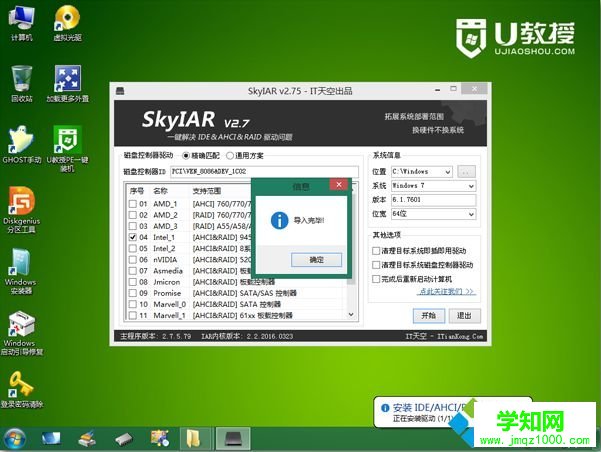This screenshot has height=452, width=601.
Task: Click the browse '...' button beside 位置
Action: click(x=466, y=172)
